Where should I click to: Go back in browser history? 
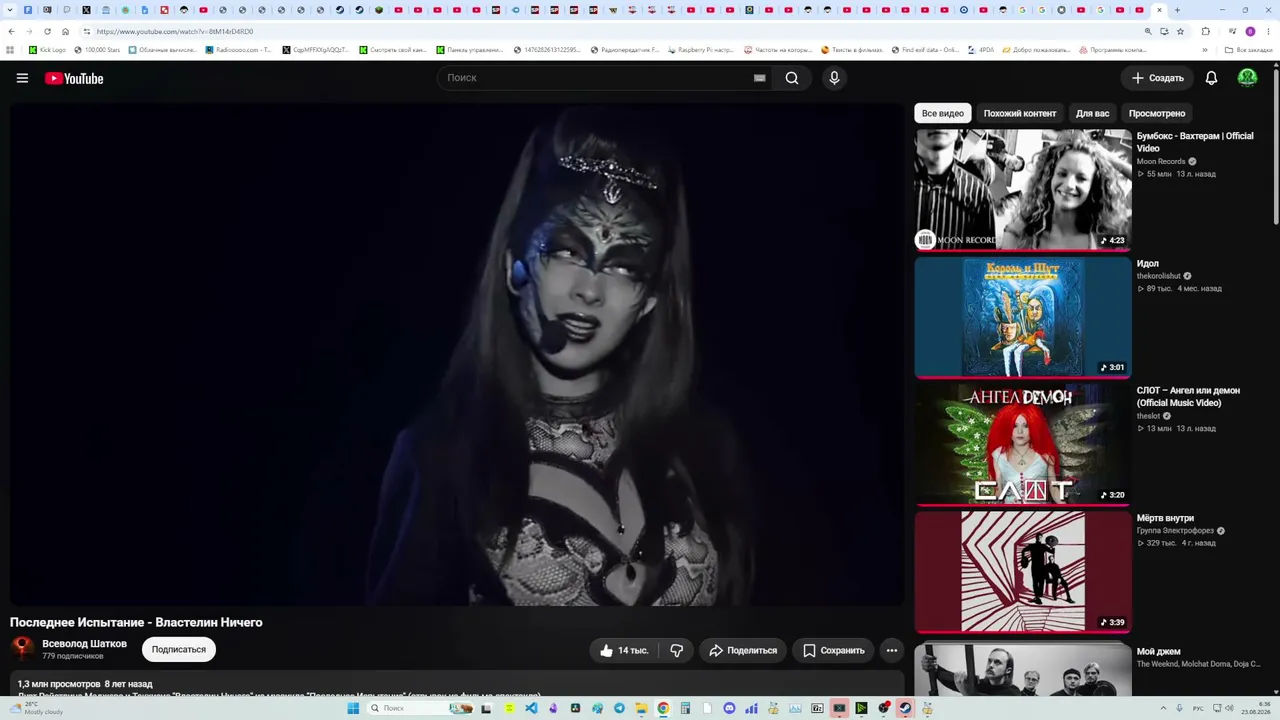(11, 31)
